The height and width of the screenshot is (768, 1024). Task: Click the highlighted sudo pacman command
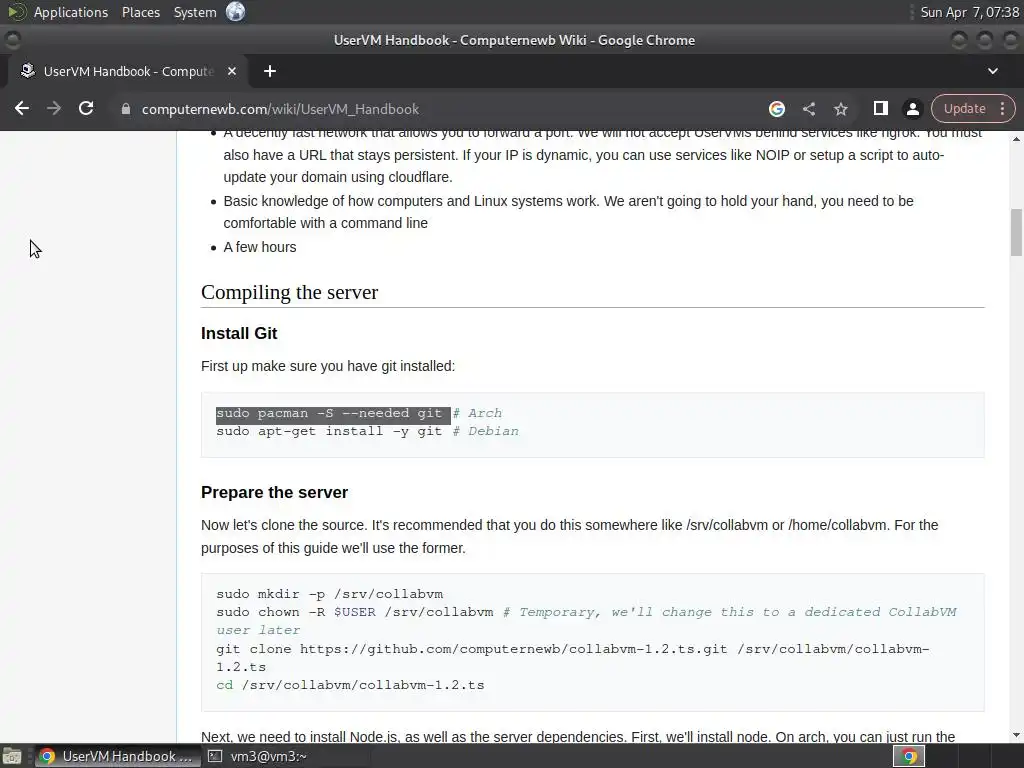click(333, 414)
